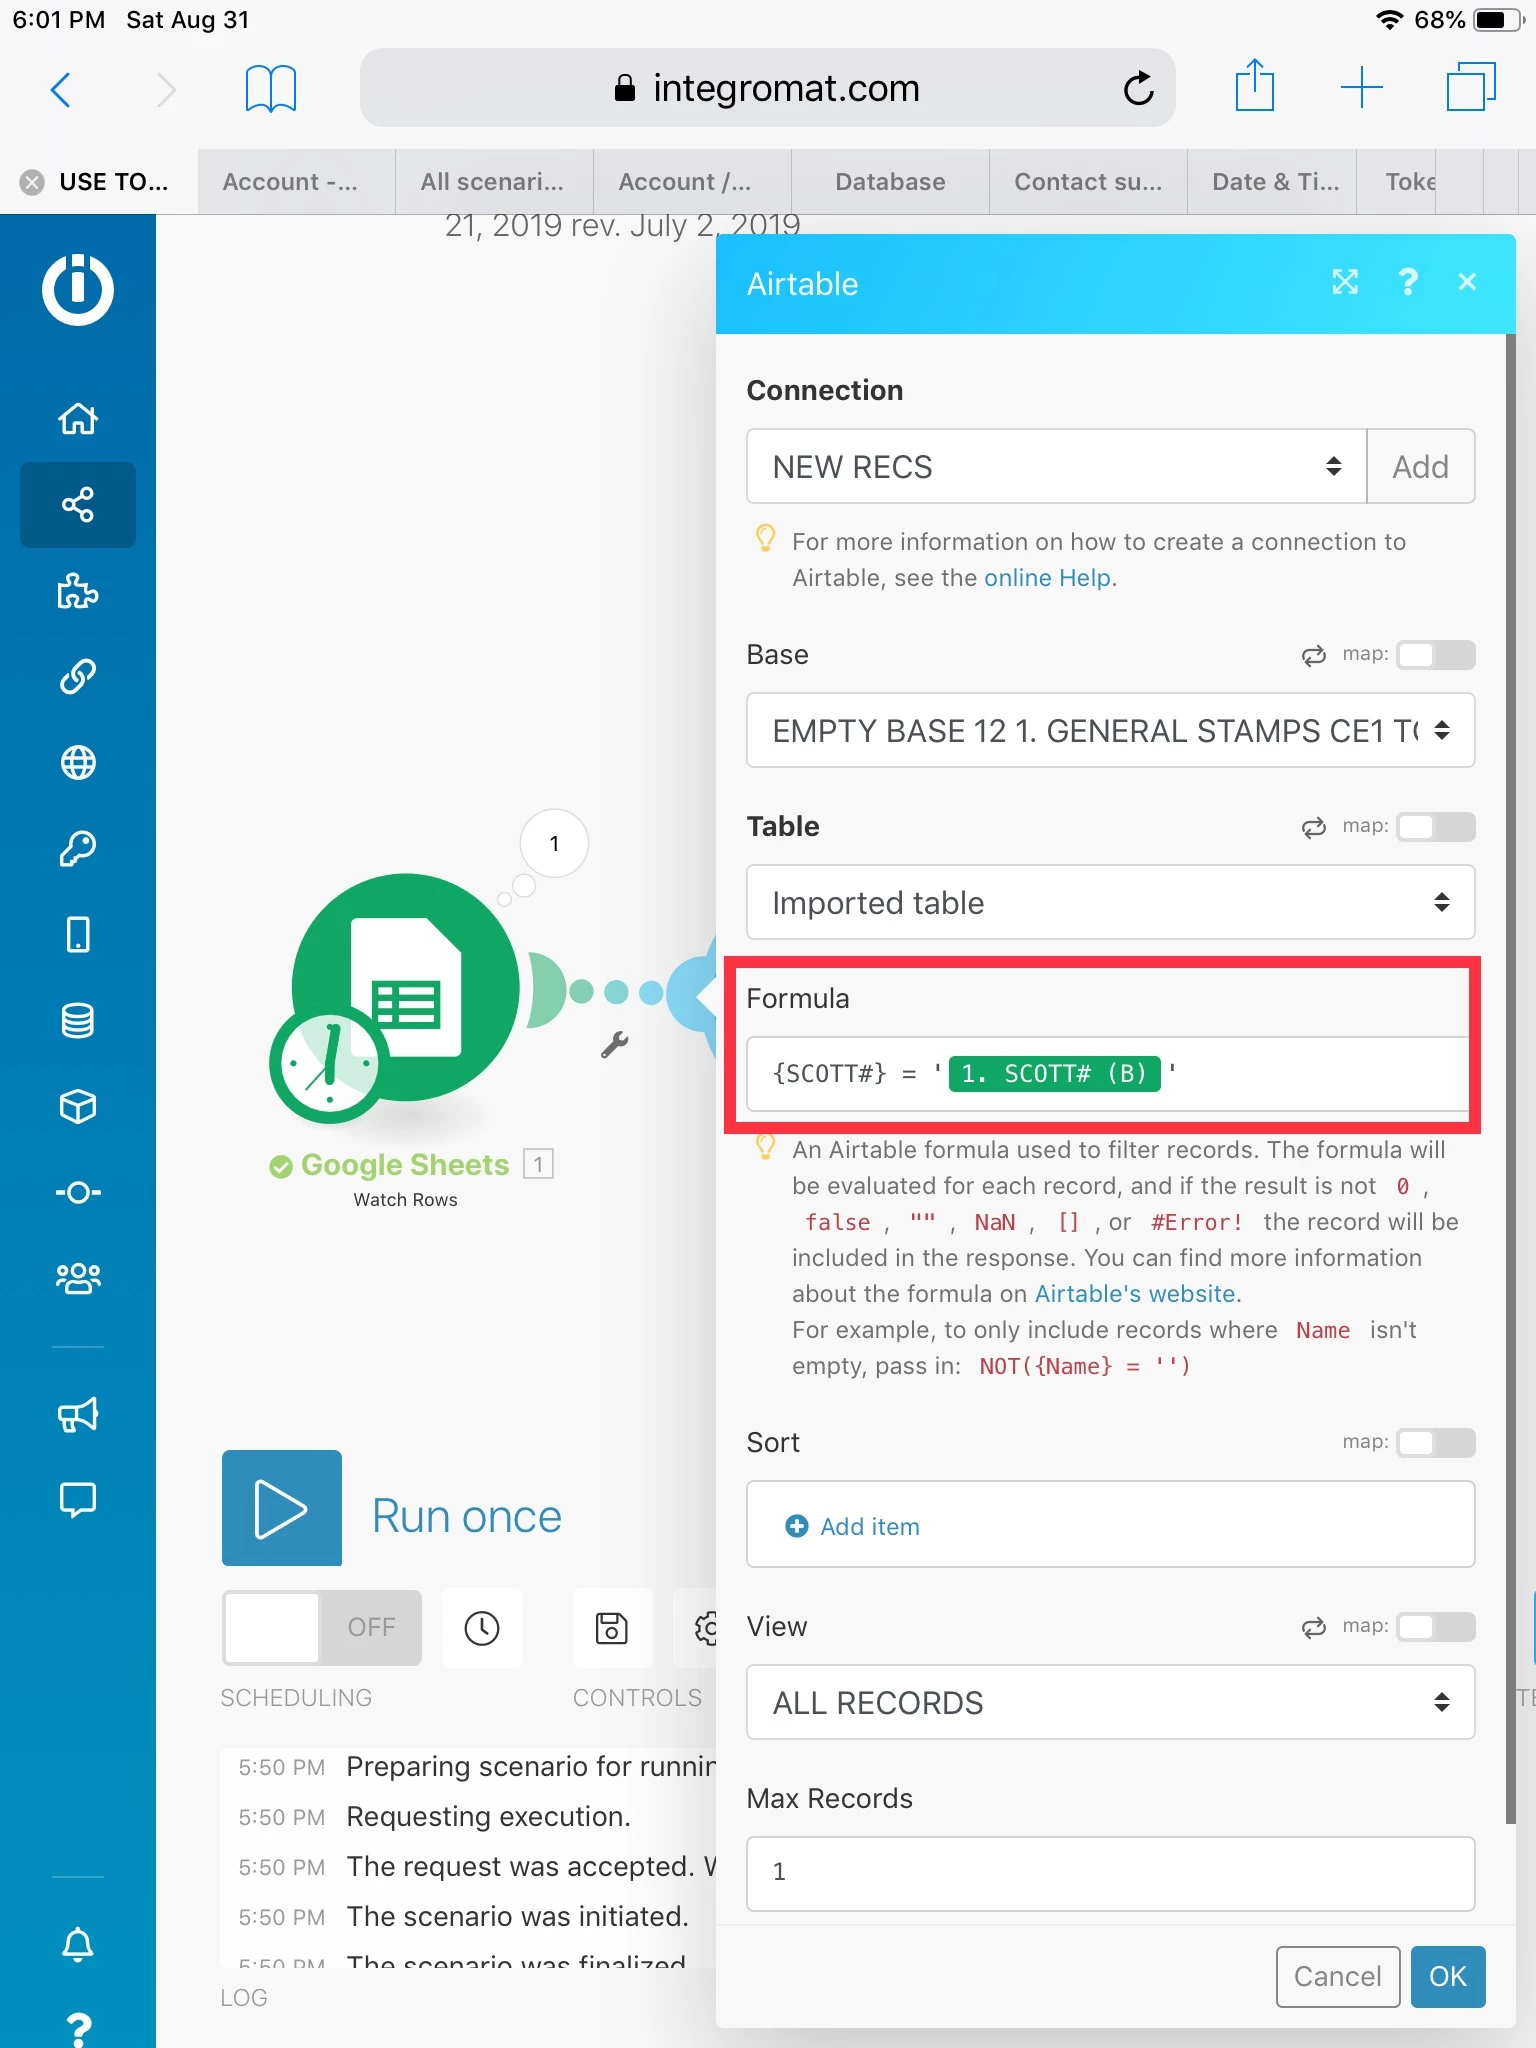This screenshot has height=2048, width=1536.
Task: Toggle the Base map switch
Action: coord(1436,655)
